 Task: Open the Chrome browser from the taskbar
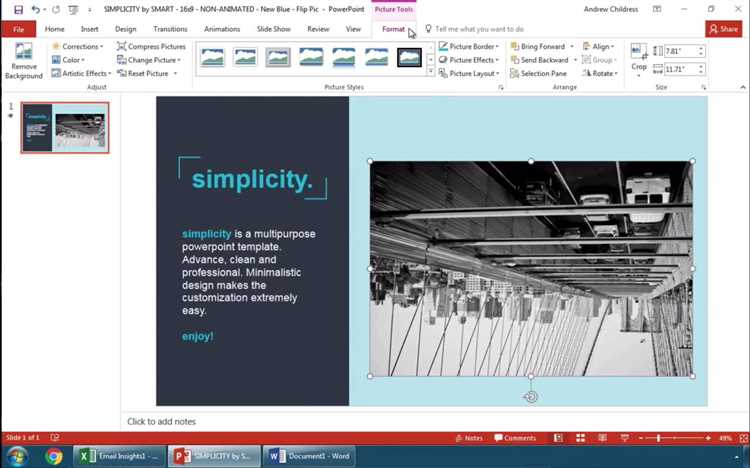pos(54,456)
